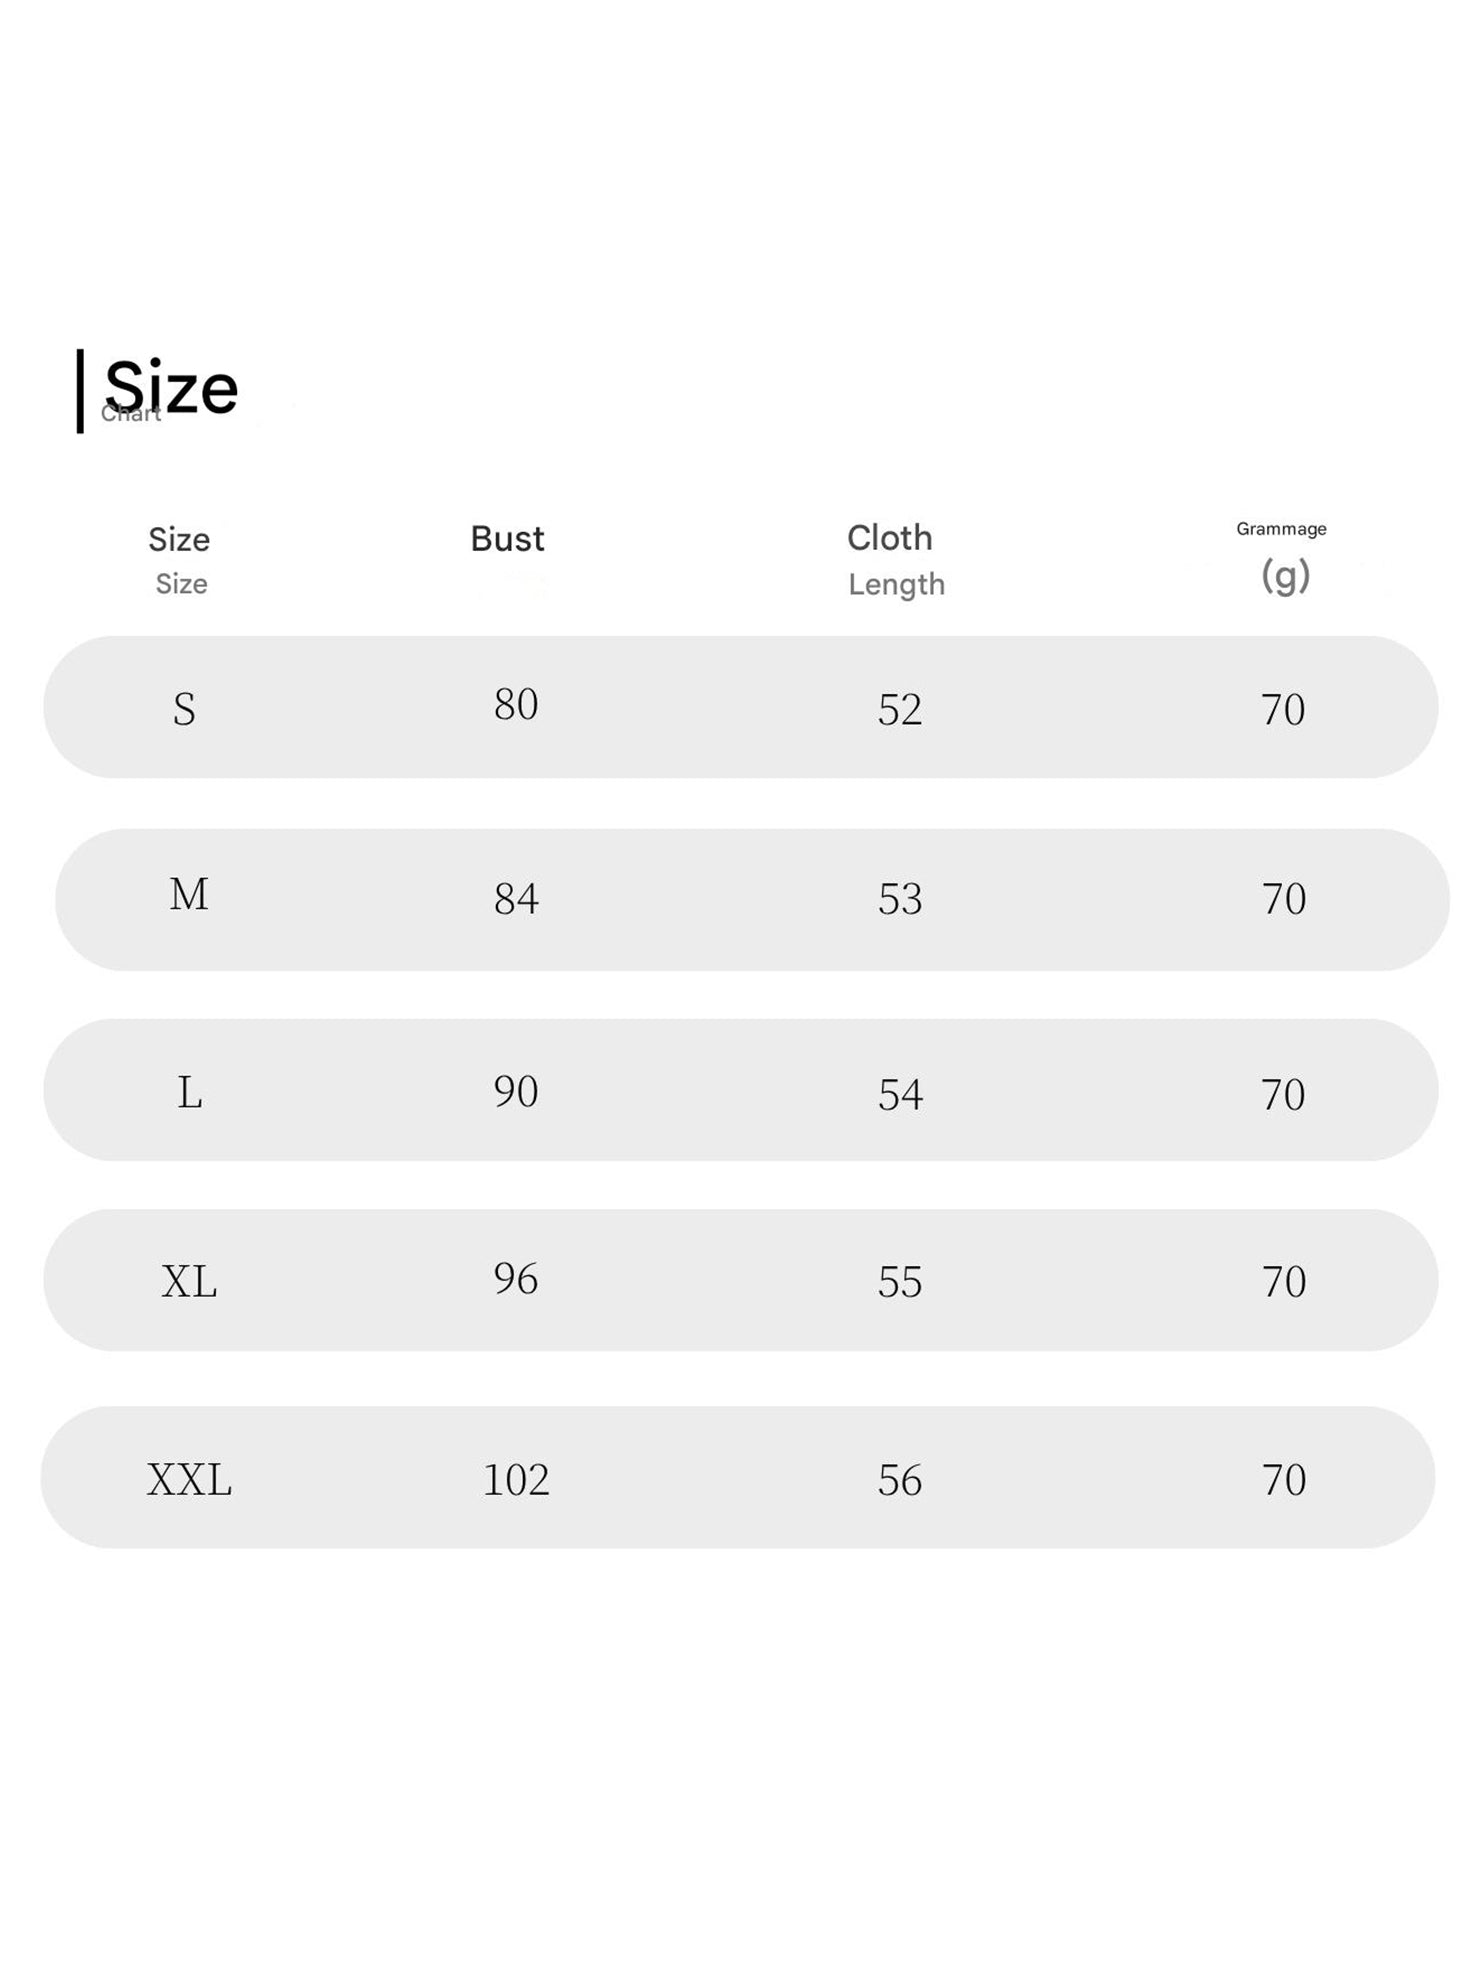Select the XXL size label

pyautogui.click(x=189, y=1480)
